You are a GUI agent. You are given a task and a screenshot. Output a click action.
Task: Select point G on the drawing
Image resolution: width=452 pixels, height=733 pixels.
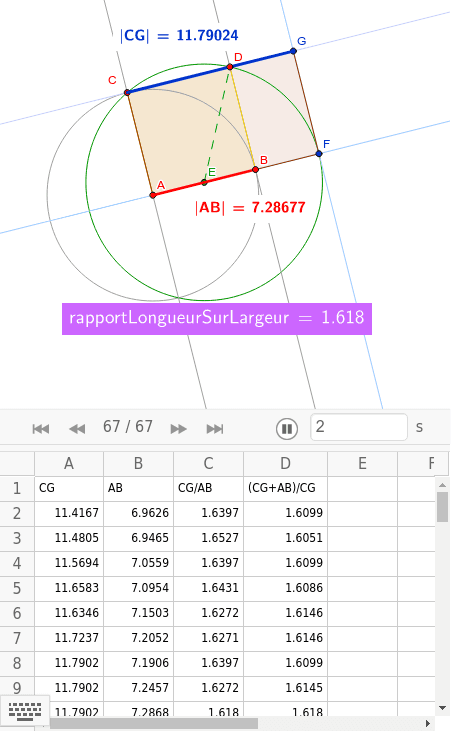pyautogui.click(x=293, y=50)
